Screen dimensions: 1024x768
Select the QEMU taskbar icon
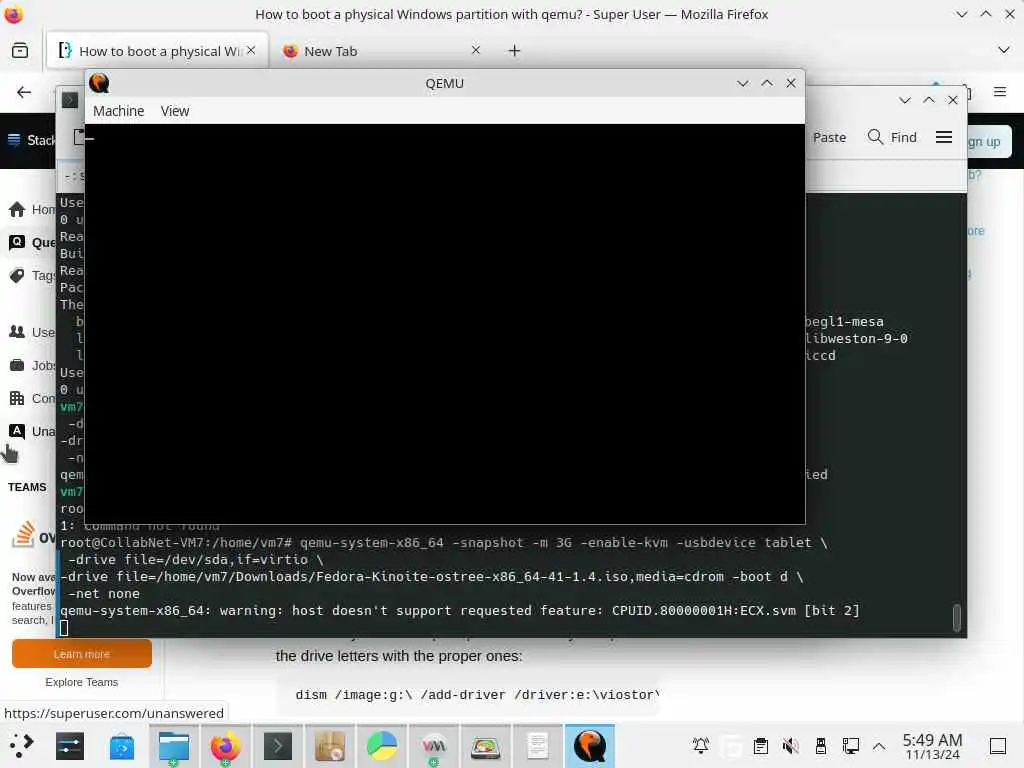589,746
